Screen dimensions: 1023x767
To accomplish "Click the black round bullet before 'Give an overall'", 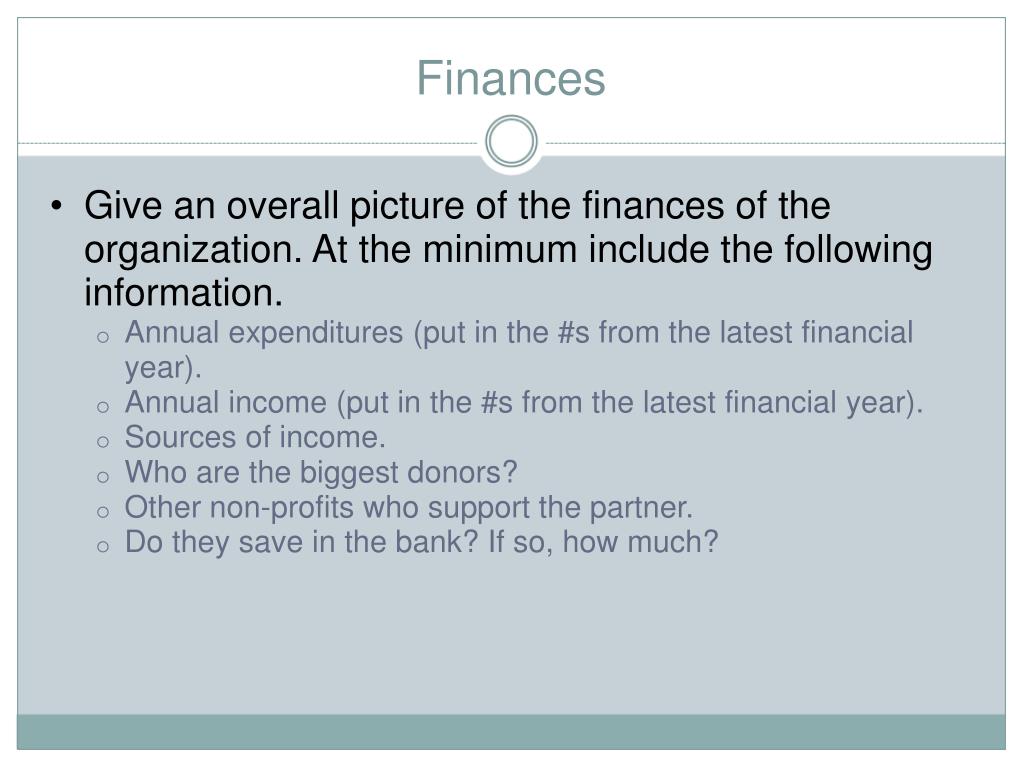I will pyautogui.click(x=57, y=206).
